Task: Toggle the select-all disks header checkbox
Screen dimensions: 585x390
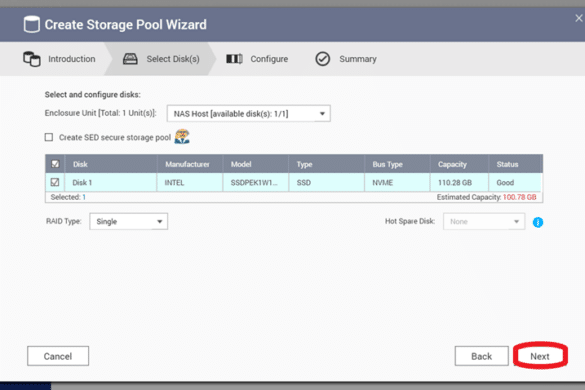Action: point(55,164)
